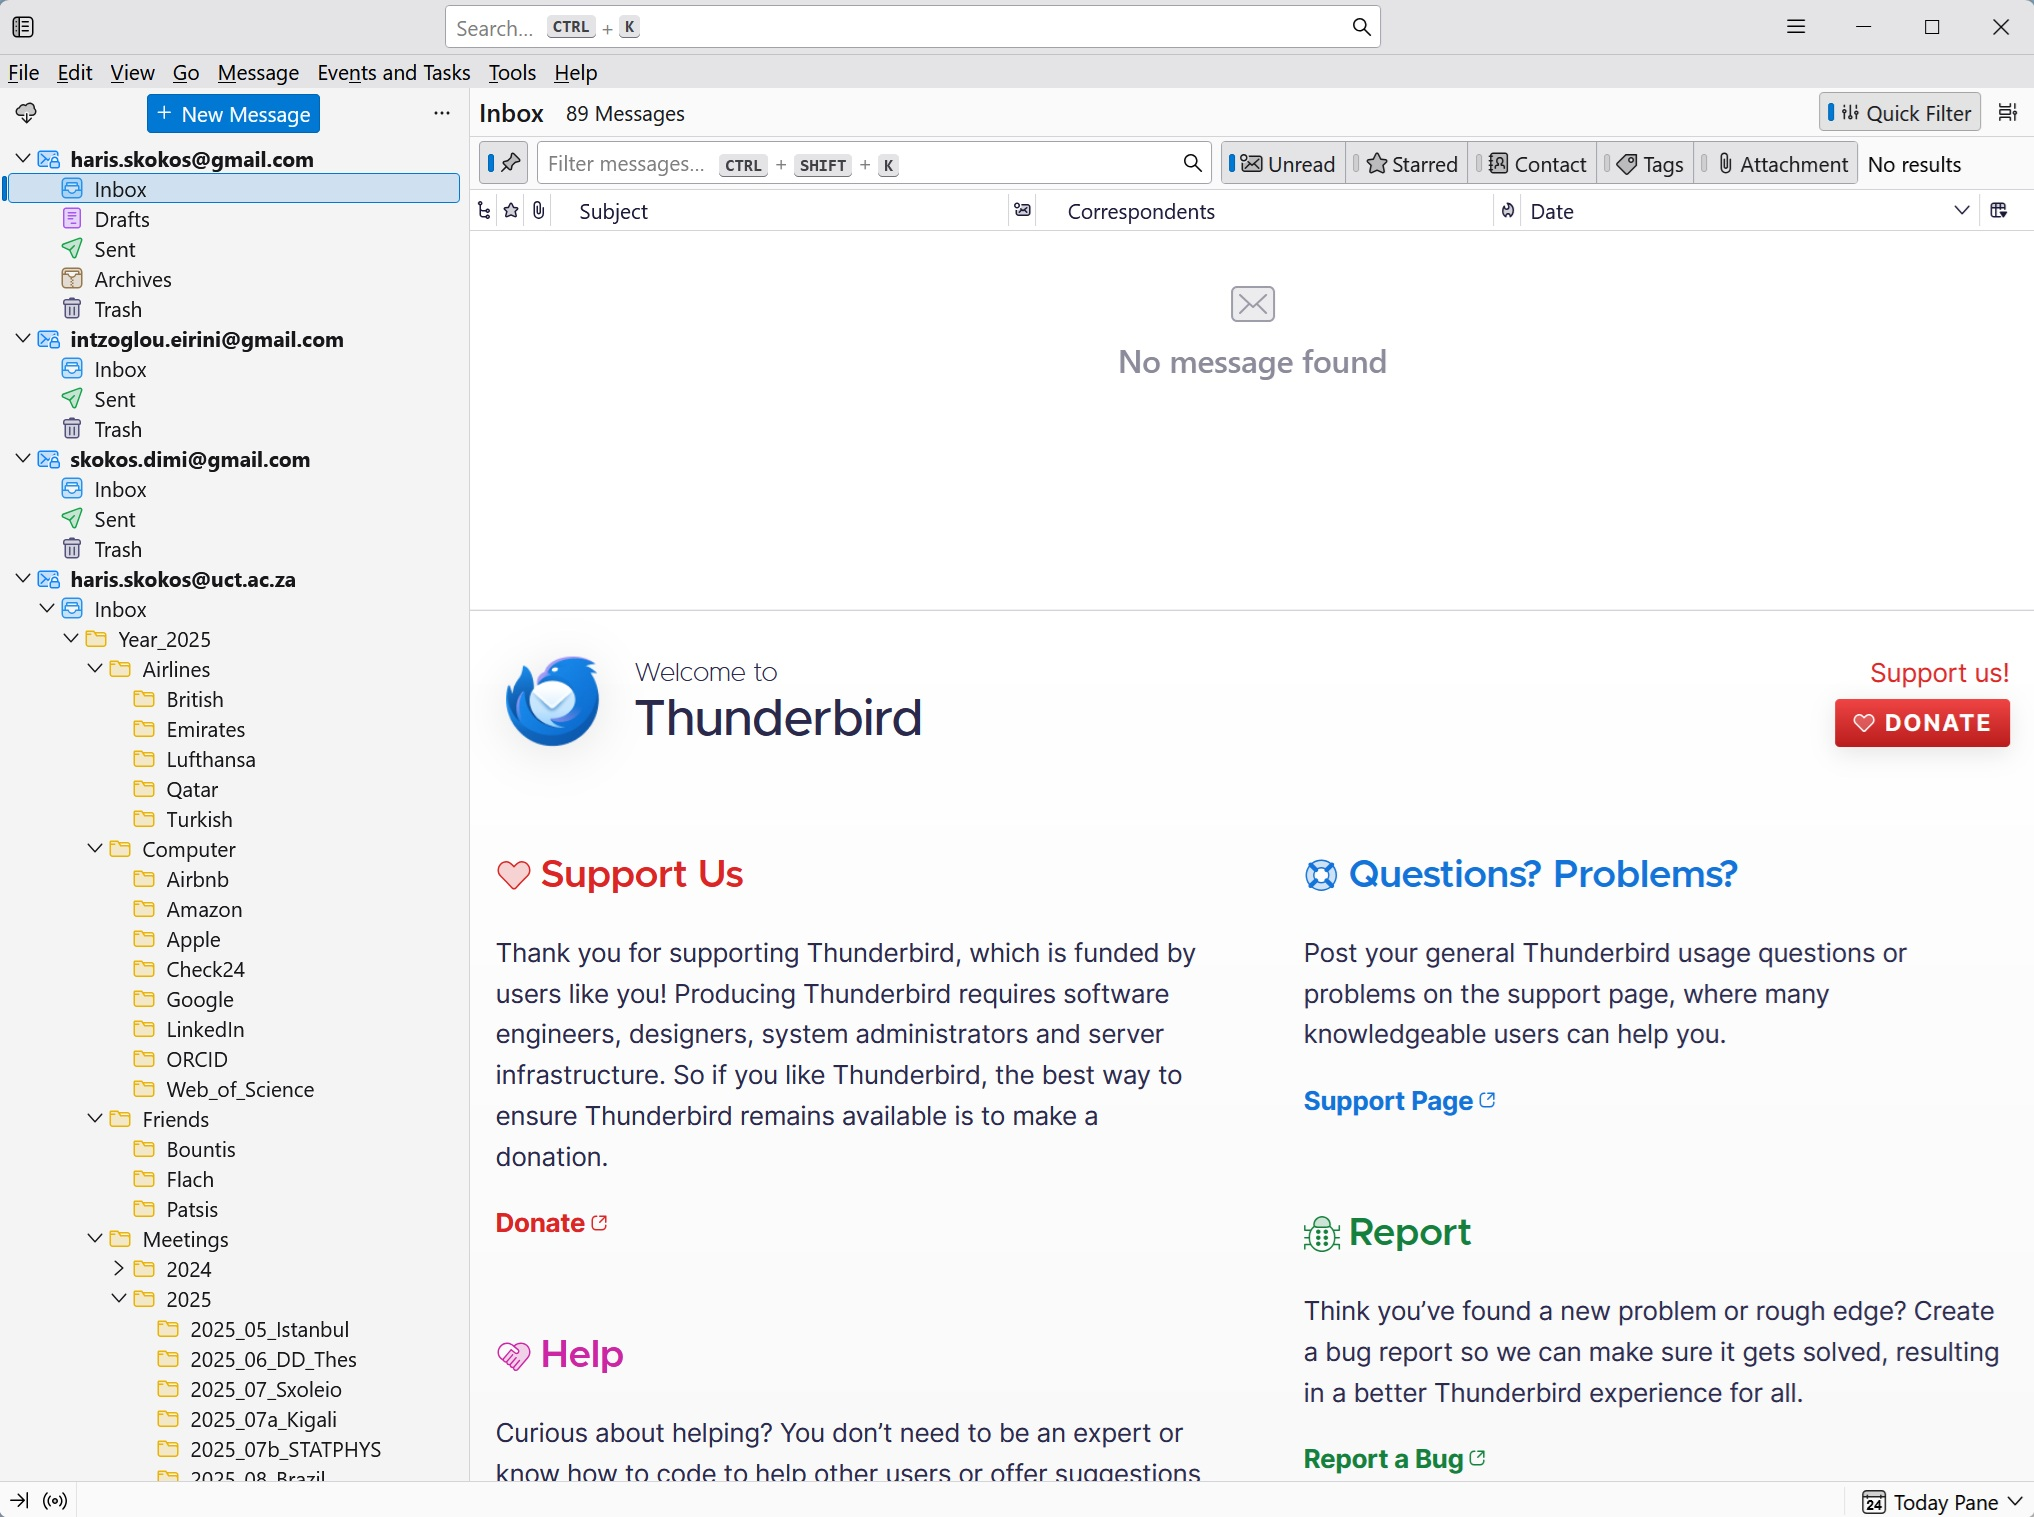
Task: Collapse the Friends folder
Action: [x=94, y=1118]
